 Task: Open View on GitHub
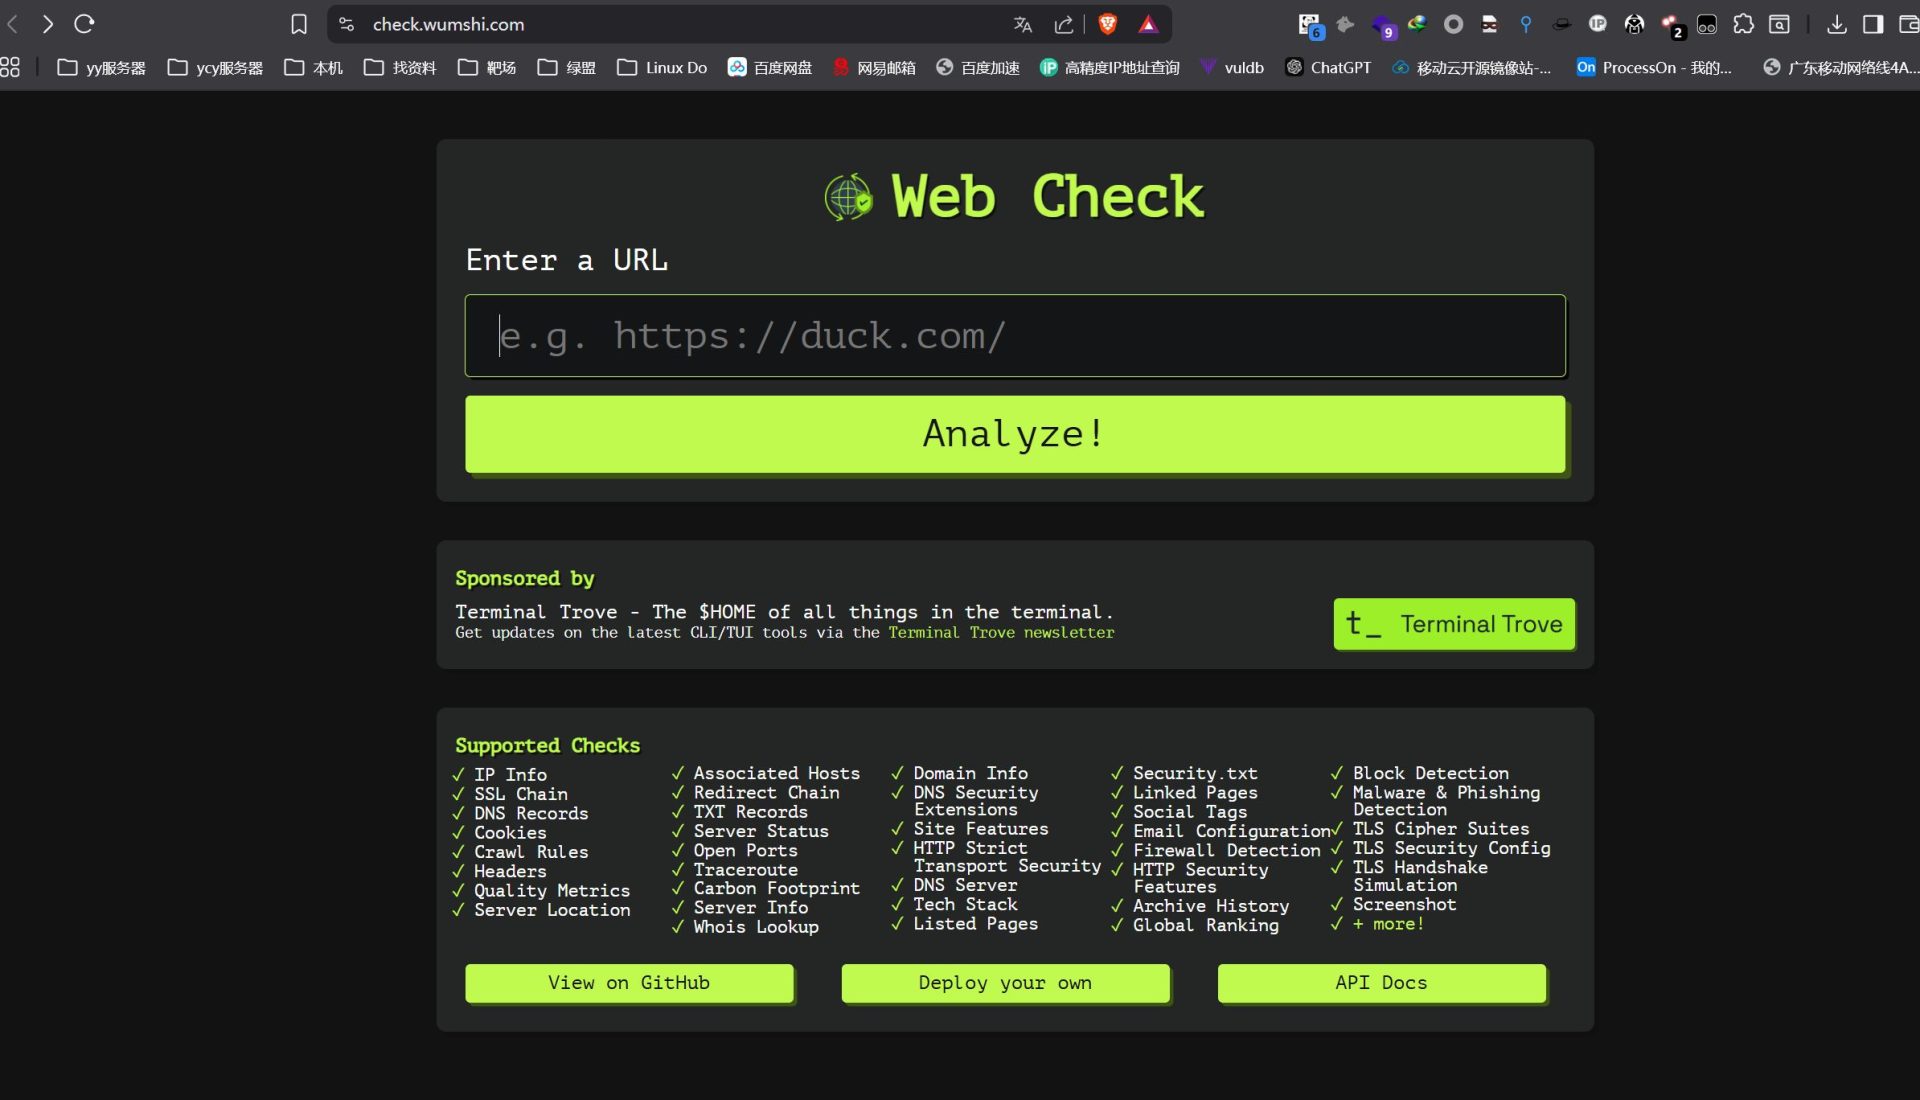tap(628, 983)
